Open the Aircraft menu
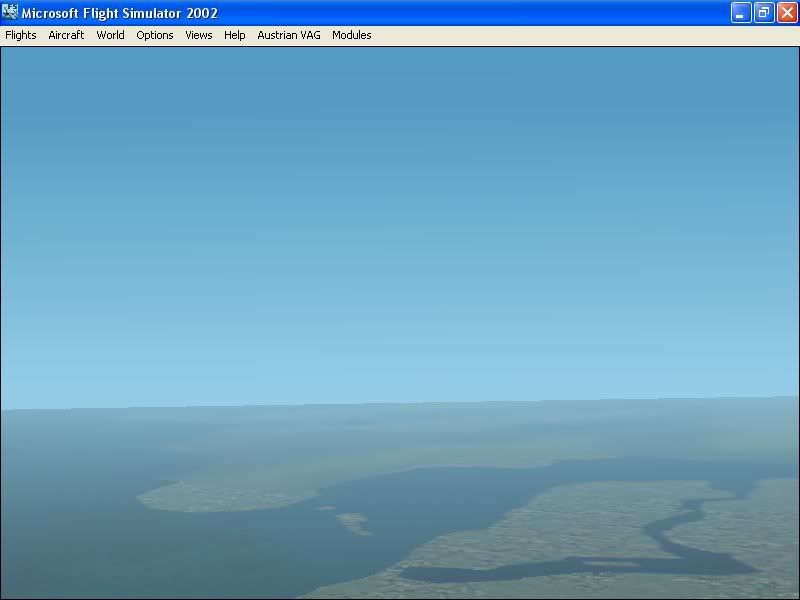Image resolution: width=800 pixels, height=600 pixels. coord(66,35)
